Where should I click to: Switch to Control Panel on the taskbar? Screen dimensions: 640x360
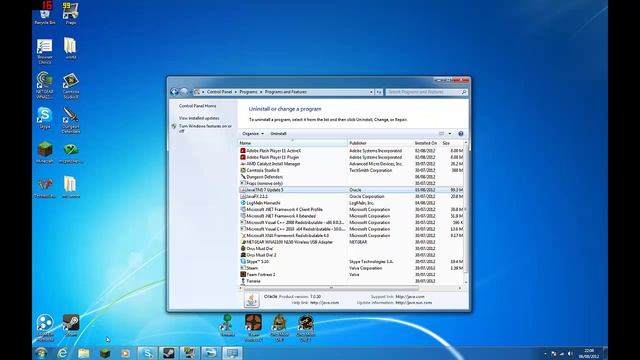click(232, 353)
